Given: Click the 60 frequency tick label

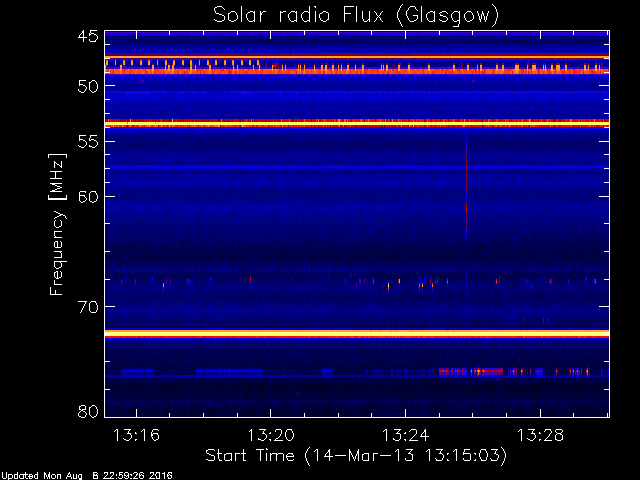Looking at the screenshot, I should coord(88,197).
